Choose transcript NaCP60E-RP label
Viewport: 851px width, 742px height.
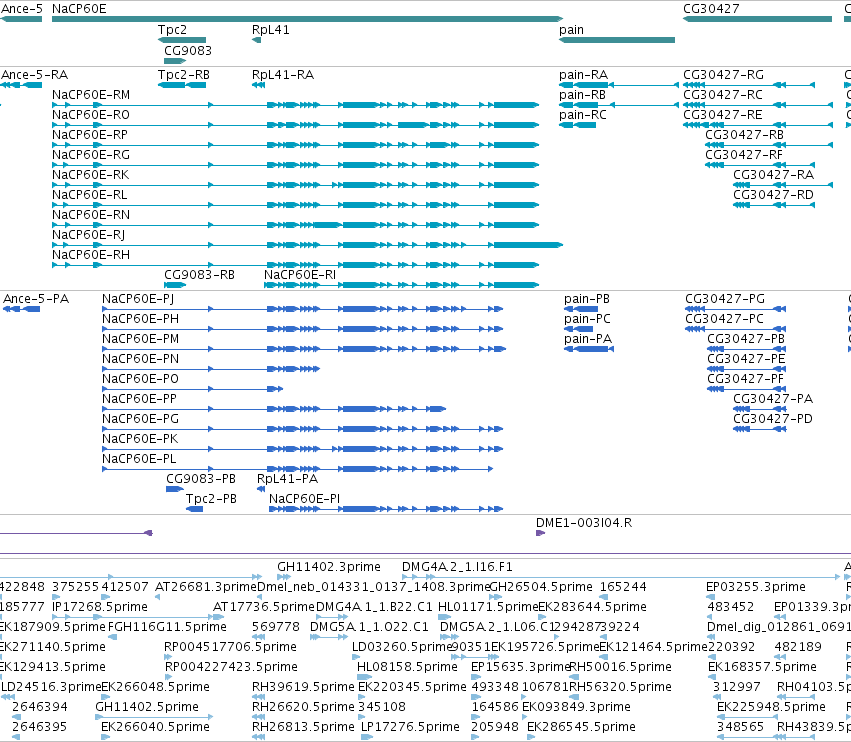click(90, 135)
